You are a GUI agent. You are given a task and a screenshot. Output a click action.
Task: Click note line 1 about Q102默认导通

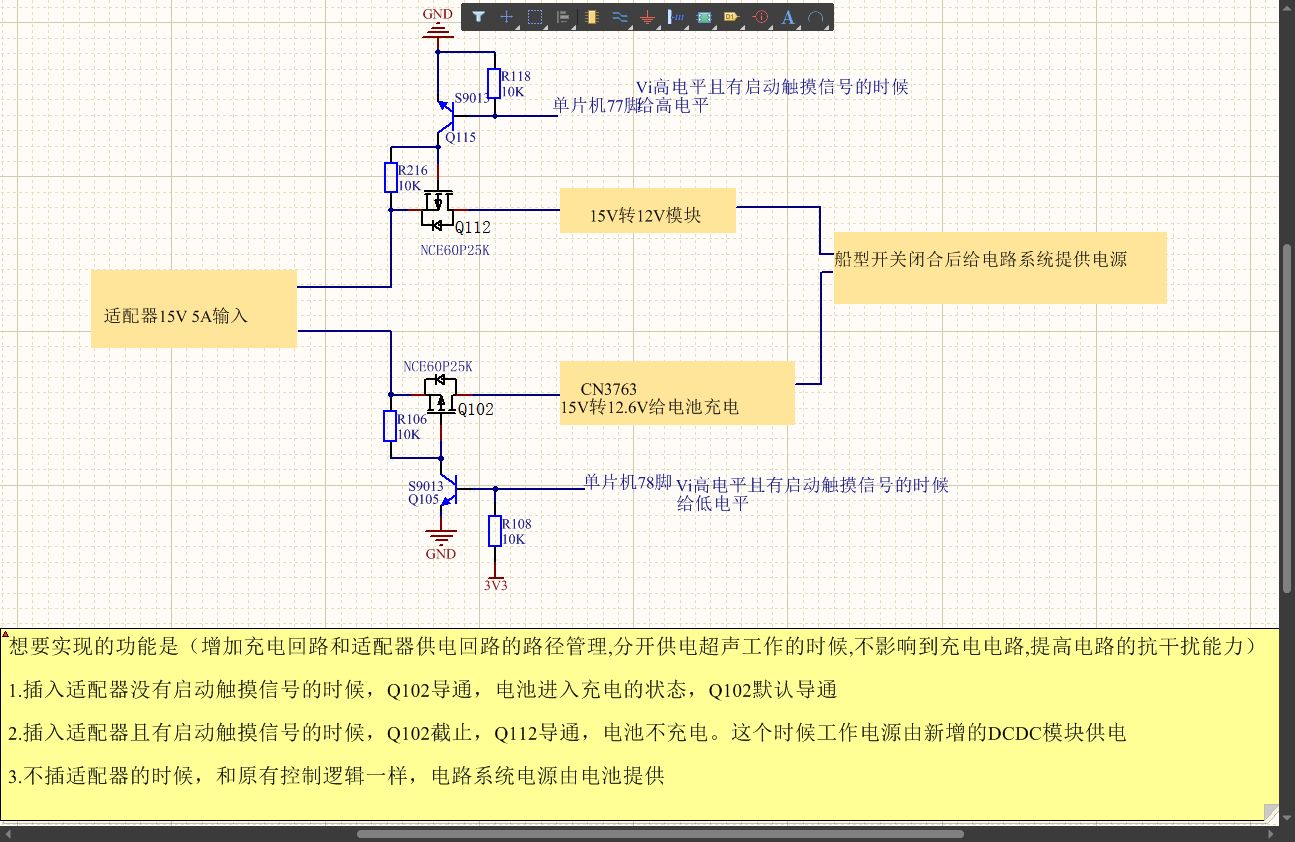(x=421, y=690)
